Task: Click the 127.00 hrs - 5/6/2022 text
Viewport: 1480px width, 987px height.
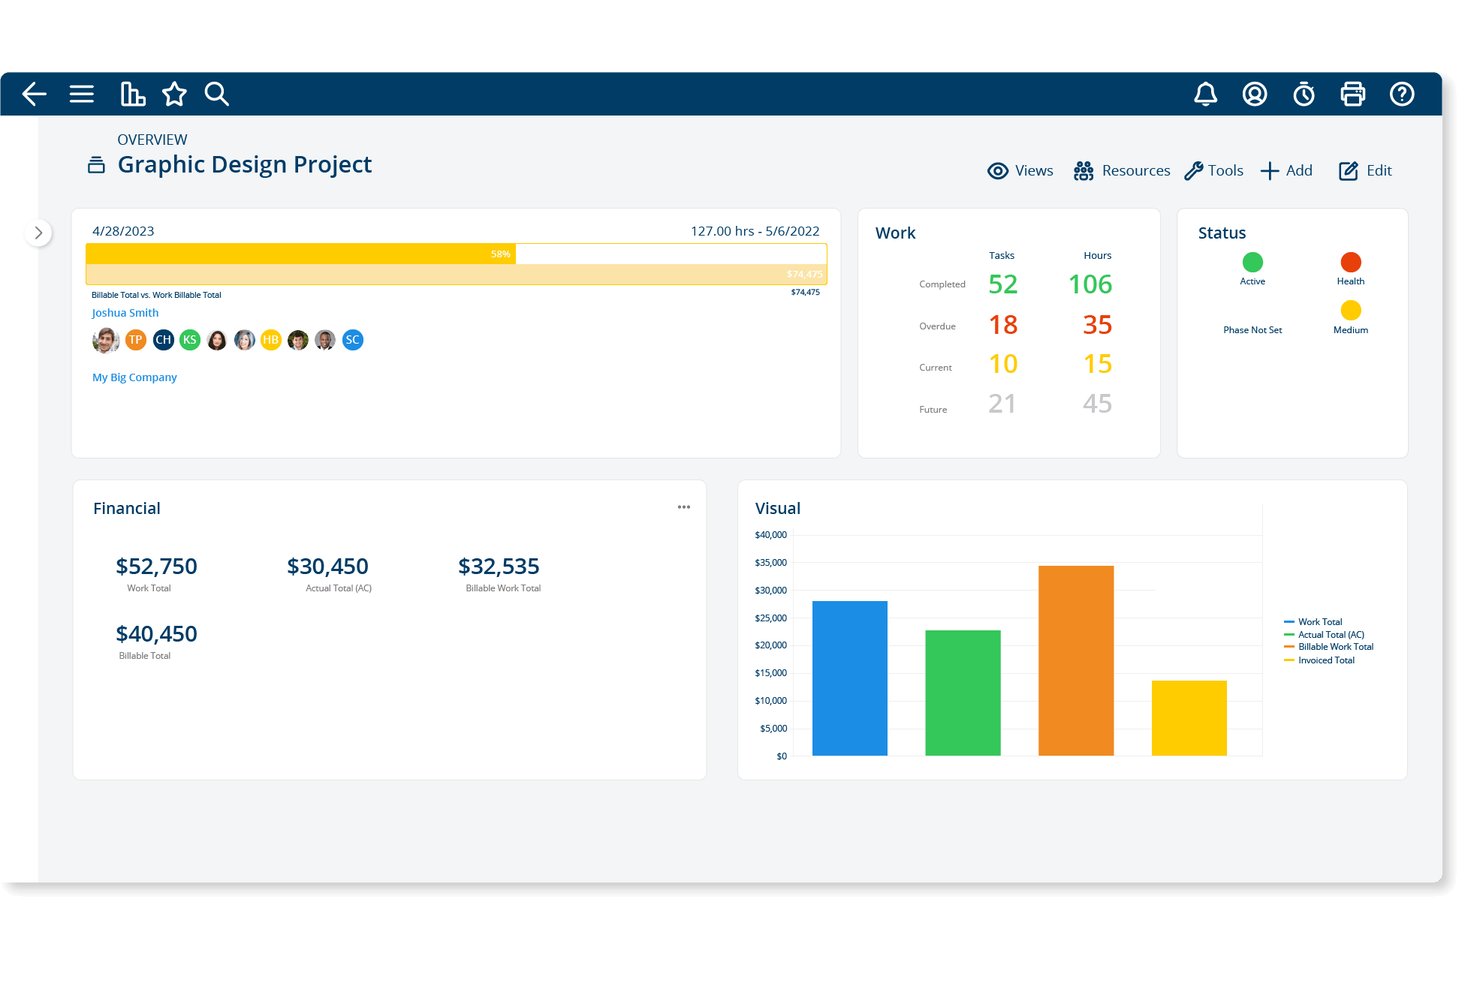Action: [755, 231]
